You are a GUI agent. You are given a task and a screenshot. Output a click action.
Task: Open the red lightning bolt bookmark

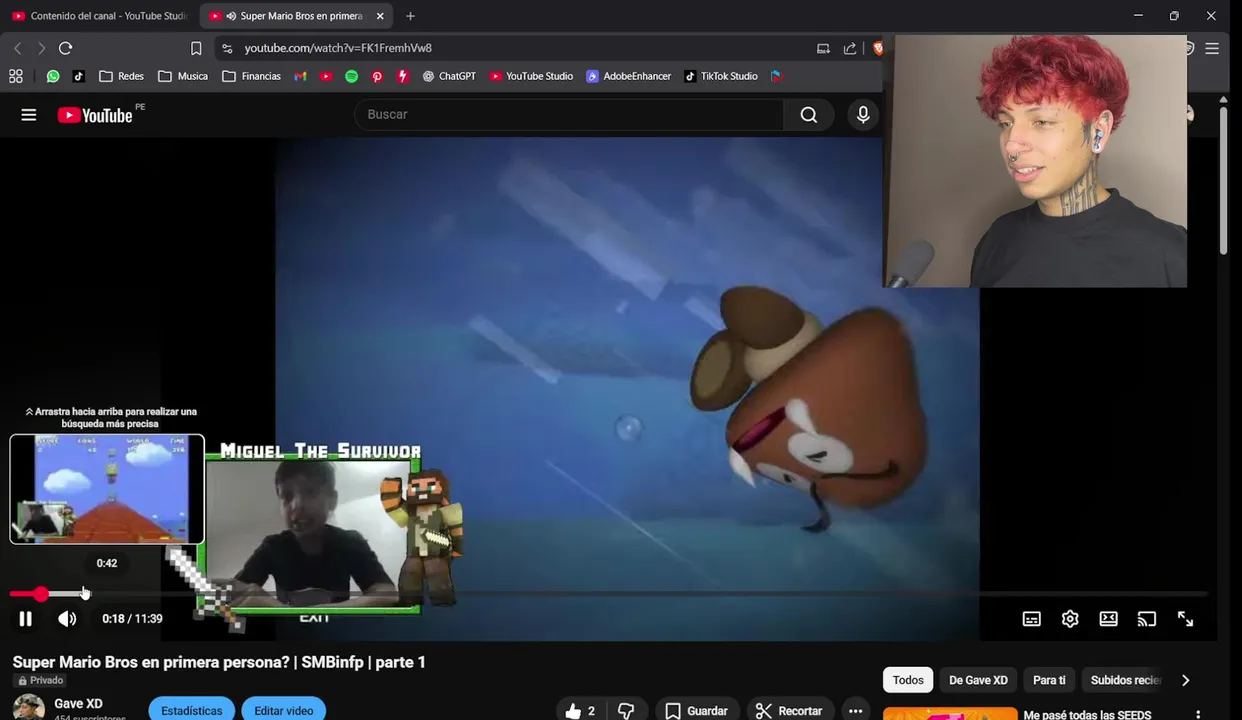tap(403, 76)
